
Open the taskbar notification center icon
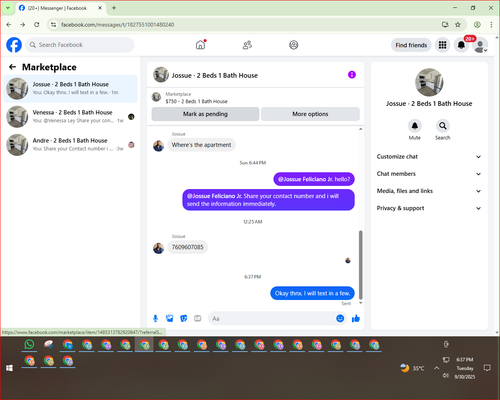tap(487, 368)
